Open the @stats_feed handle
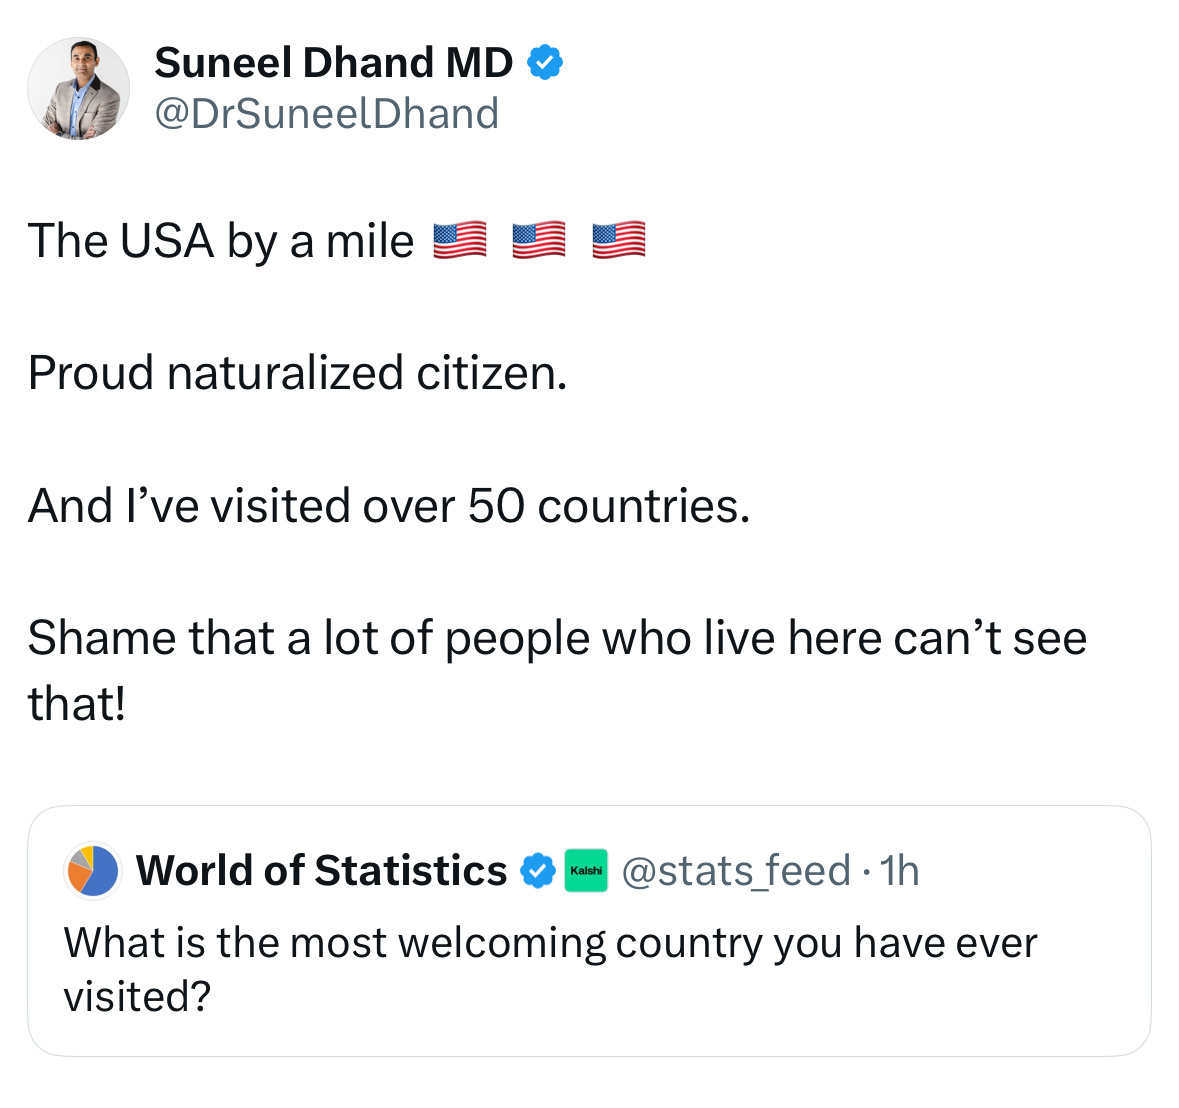 736,870
